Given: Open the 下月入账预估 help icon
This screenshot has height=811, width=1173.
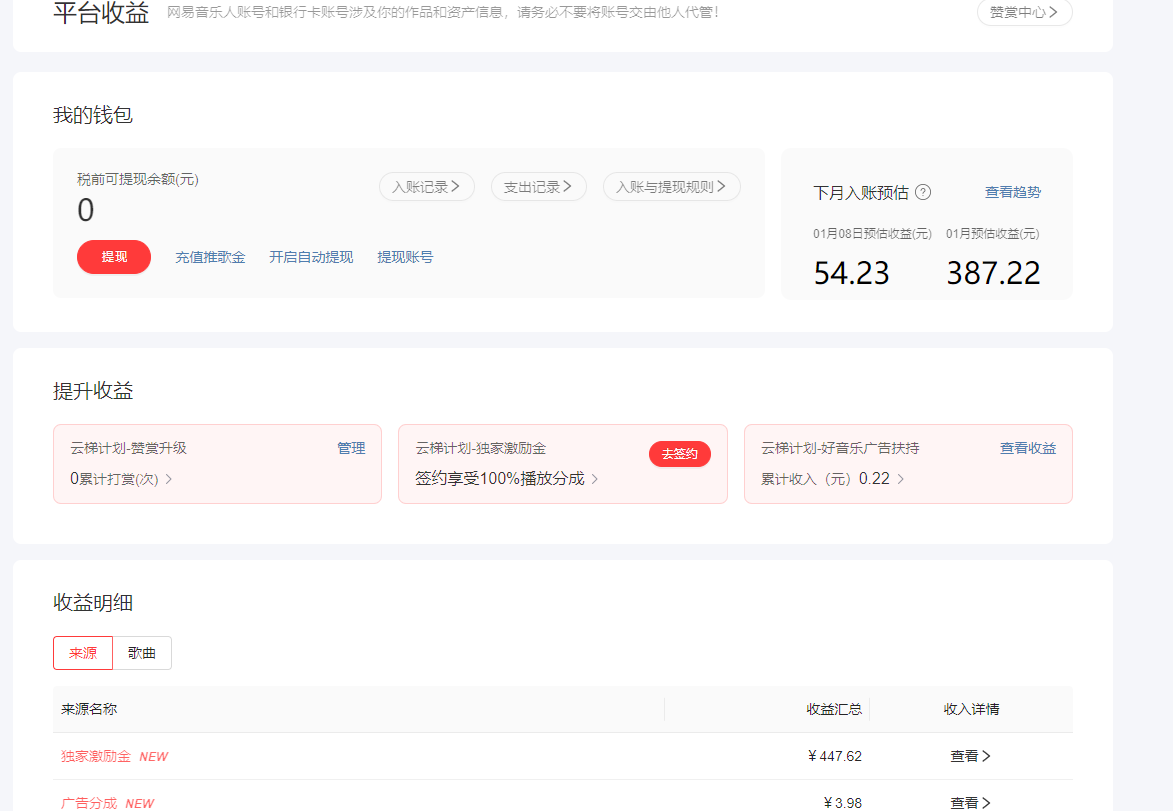Looking at the screenshot, I should (x=925, y=191).
